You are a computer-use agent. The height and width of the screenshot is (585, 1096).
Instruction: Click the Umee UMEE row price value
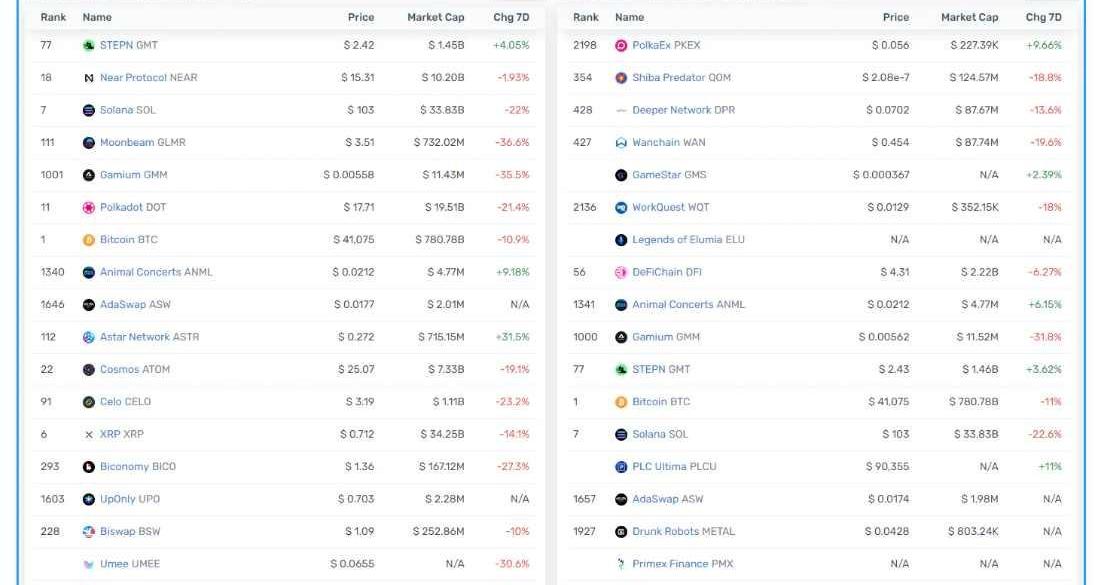pyautogui.click(x=352, y=564)
